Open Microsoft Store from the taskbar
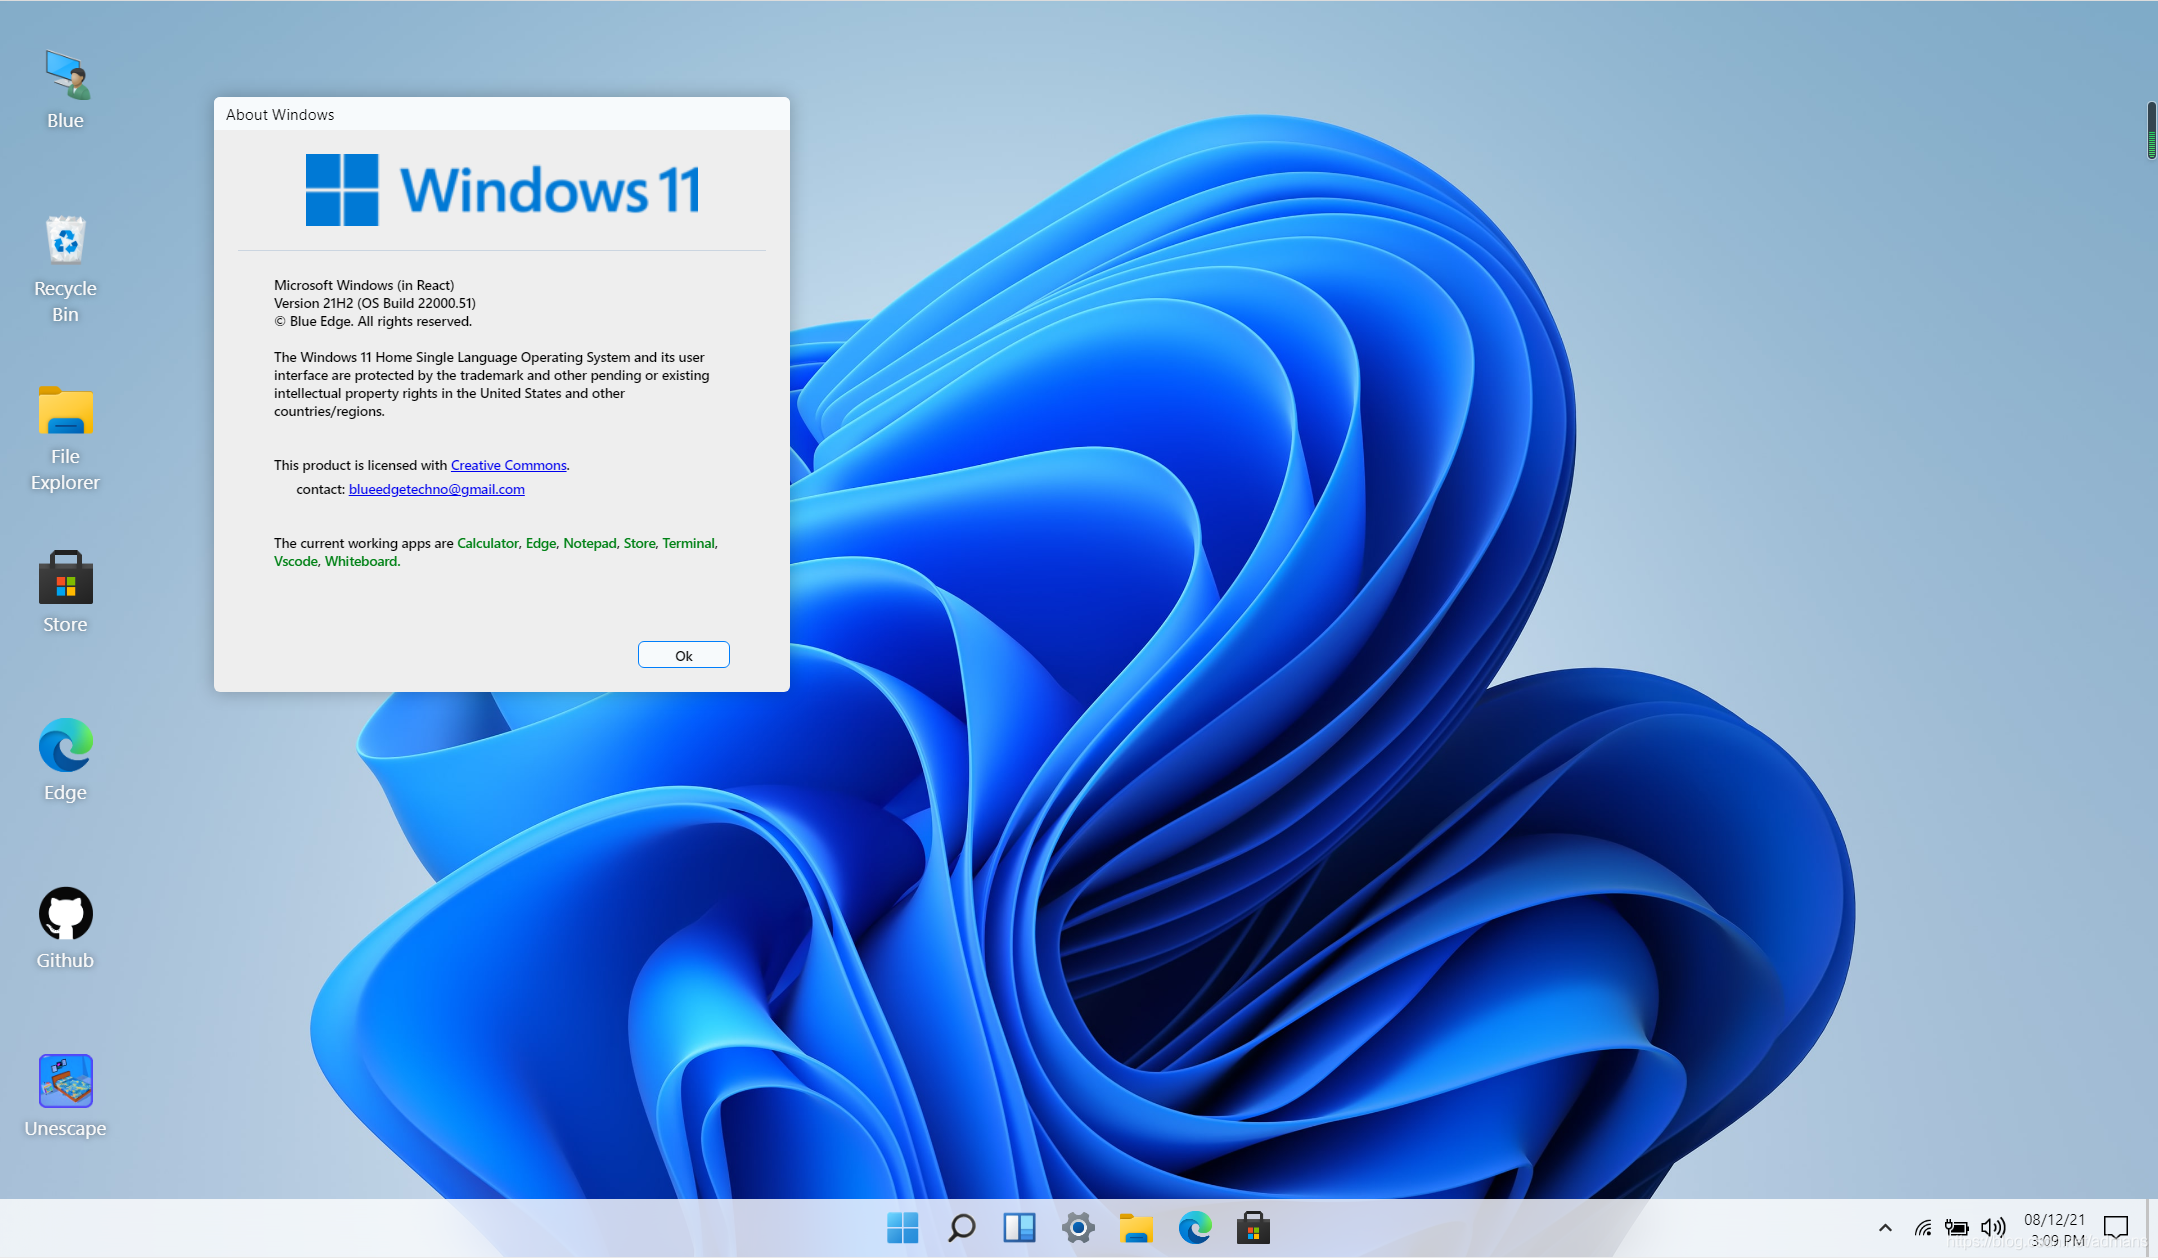This screenshot has width=2158, height=1260. (x=1253, y=1228)
